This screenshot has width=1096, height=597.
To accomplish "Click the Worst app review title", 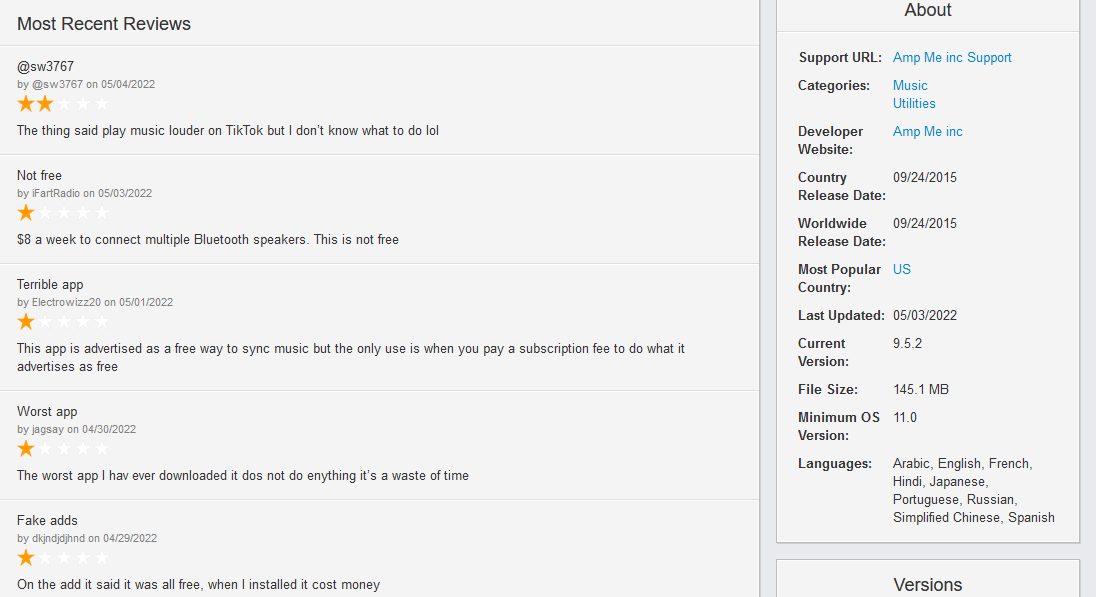I will coord(47,412).
